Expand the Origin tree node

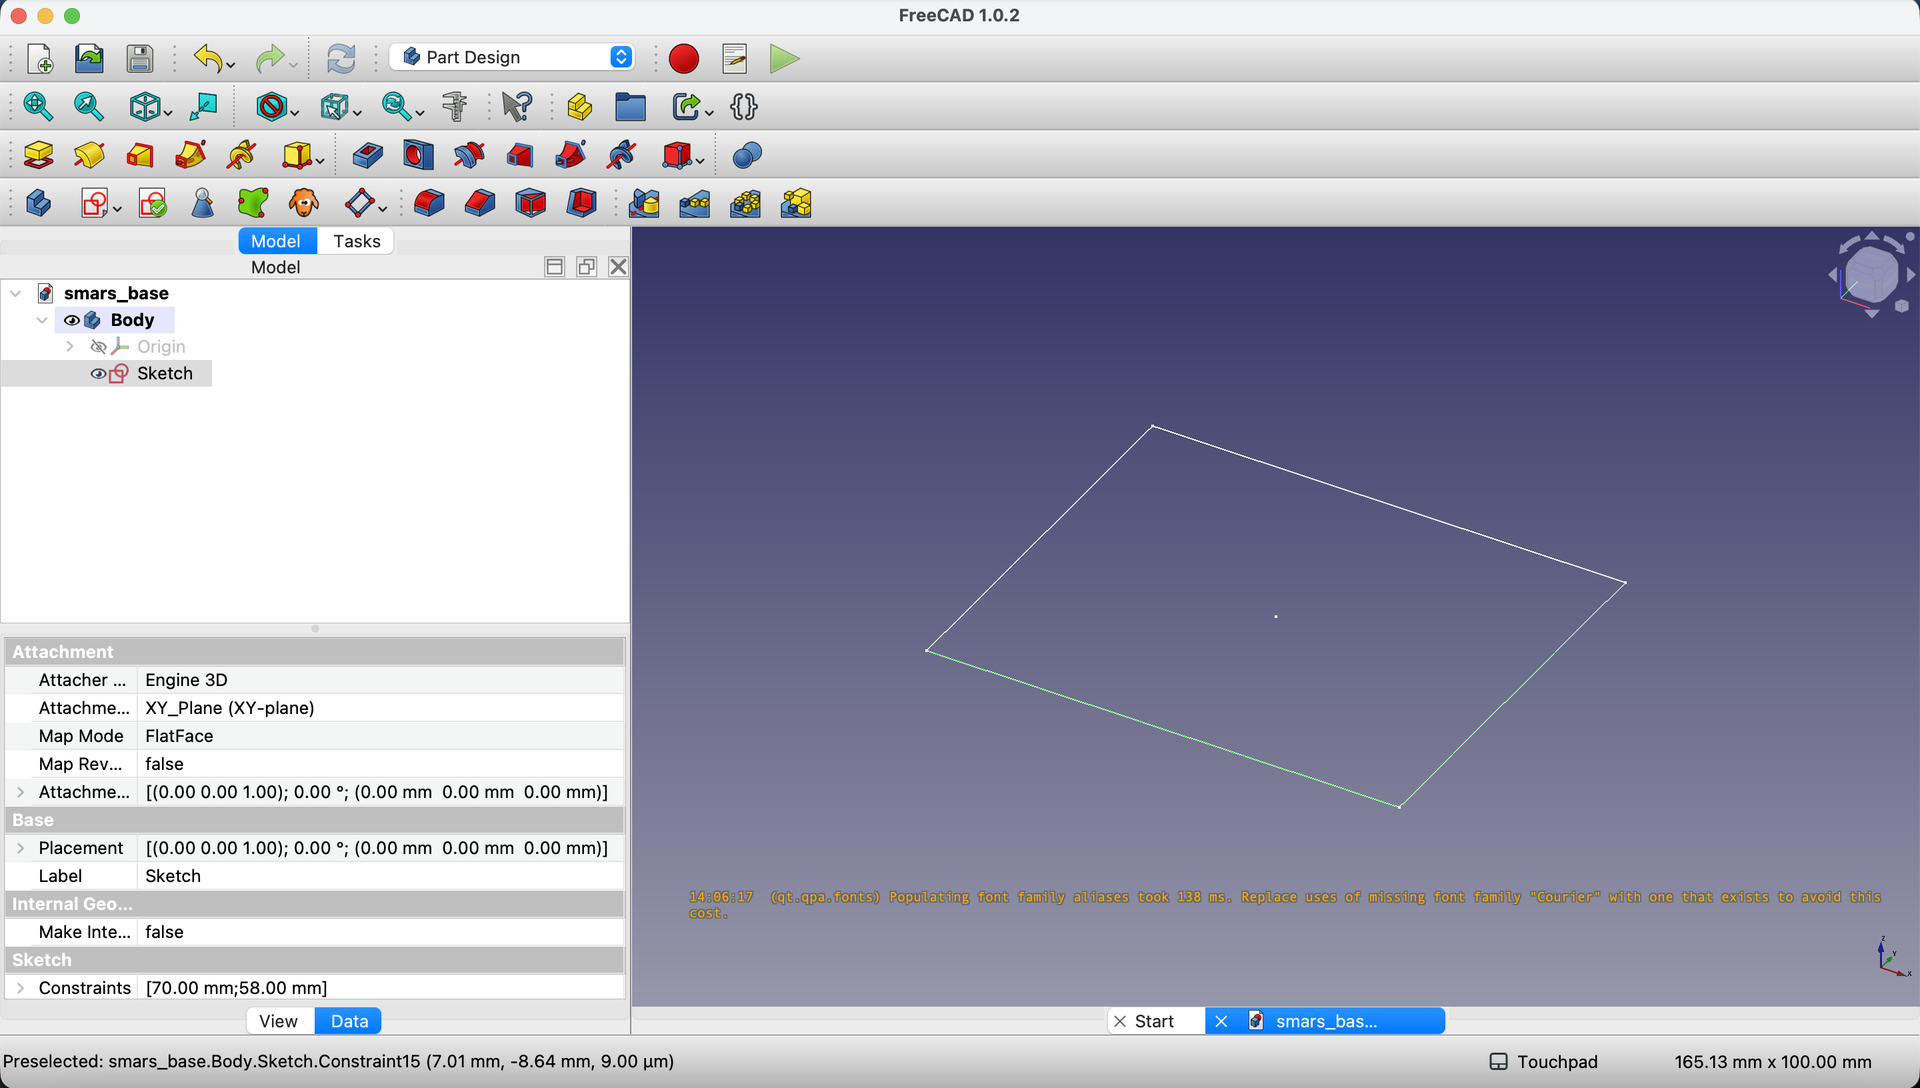click(69, 347)
